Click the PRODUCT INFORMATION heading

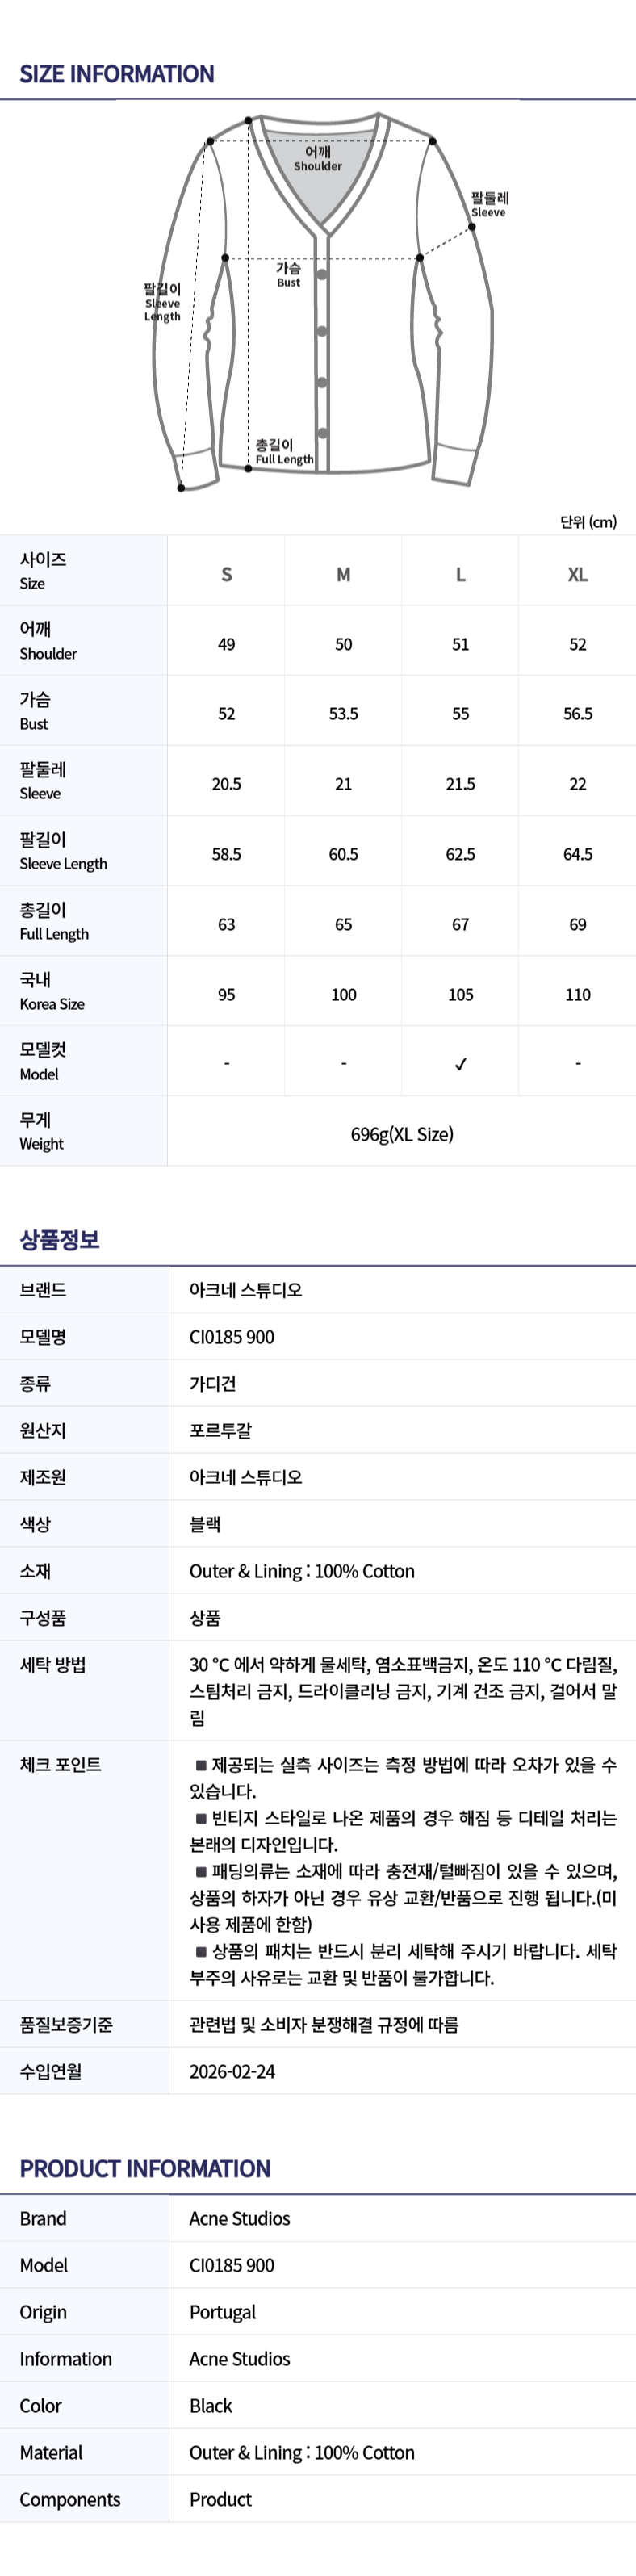pos(145,2168)
